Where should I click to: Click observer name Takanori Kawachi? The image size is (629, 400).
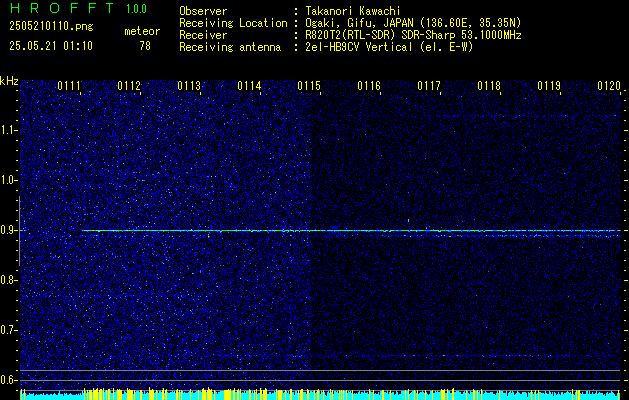coord(353,11)
